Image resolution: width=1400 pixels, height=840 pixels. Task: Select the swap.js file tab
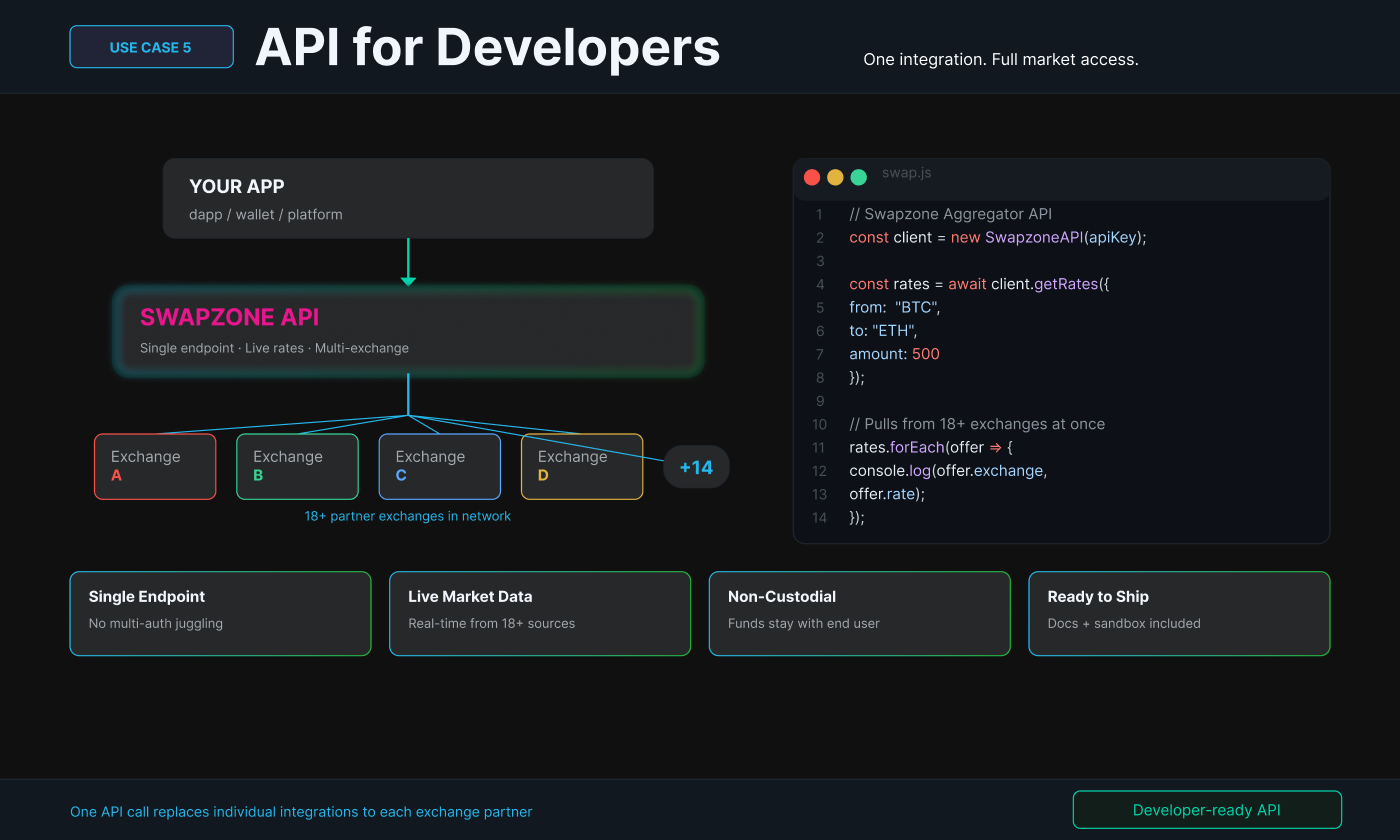(906, 173)
